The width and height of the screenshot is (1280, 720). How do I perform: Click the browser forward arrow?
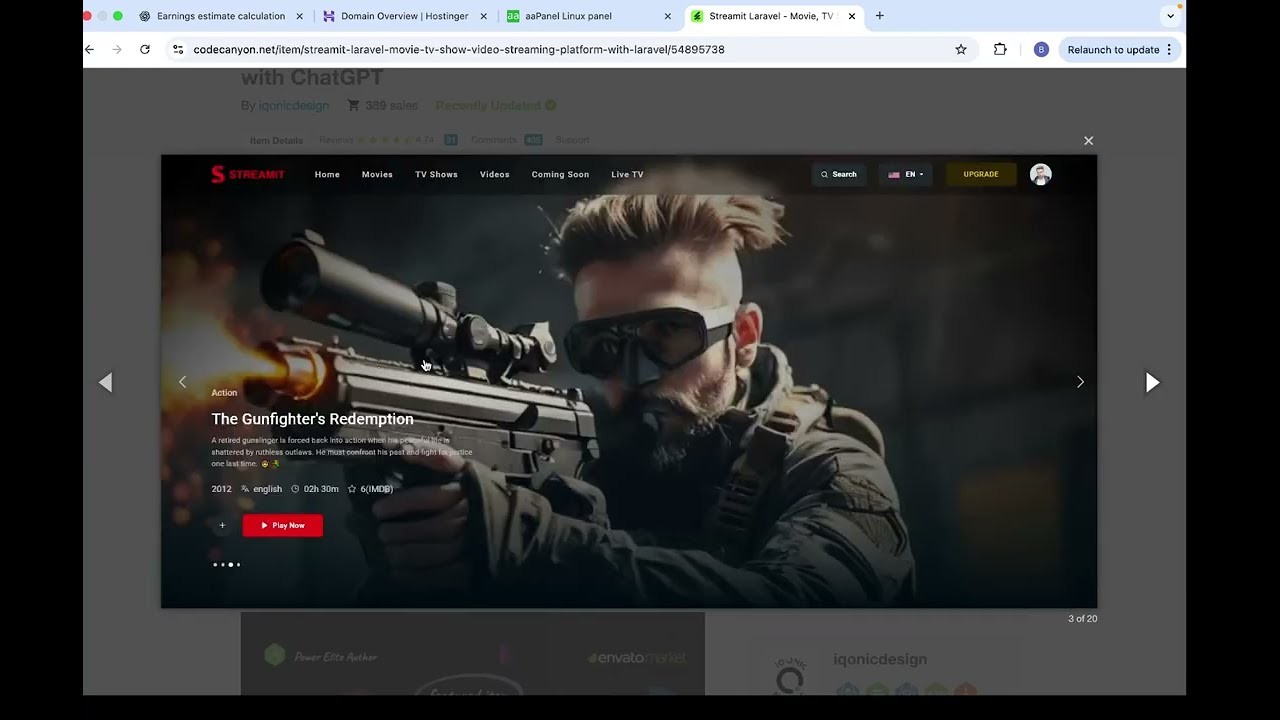pyautogui.click(x=117, y=49)
